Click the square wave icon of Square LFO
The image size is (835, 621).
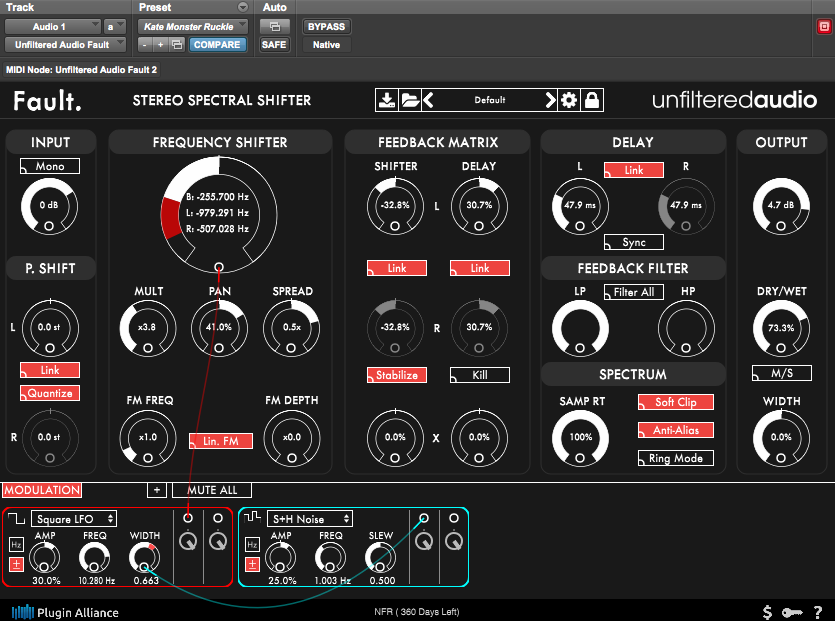17,518
